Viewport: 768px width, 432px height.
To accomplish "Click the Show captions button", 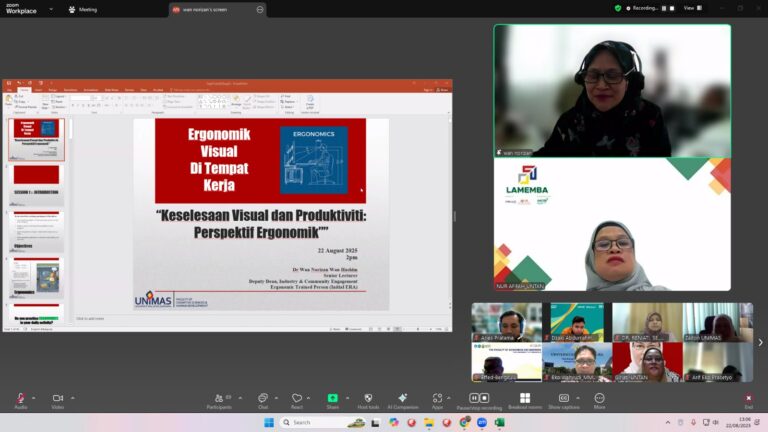I will point(564,398).
